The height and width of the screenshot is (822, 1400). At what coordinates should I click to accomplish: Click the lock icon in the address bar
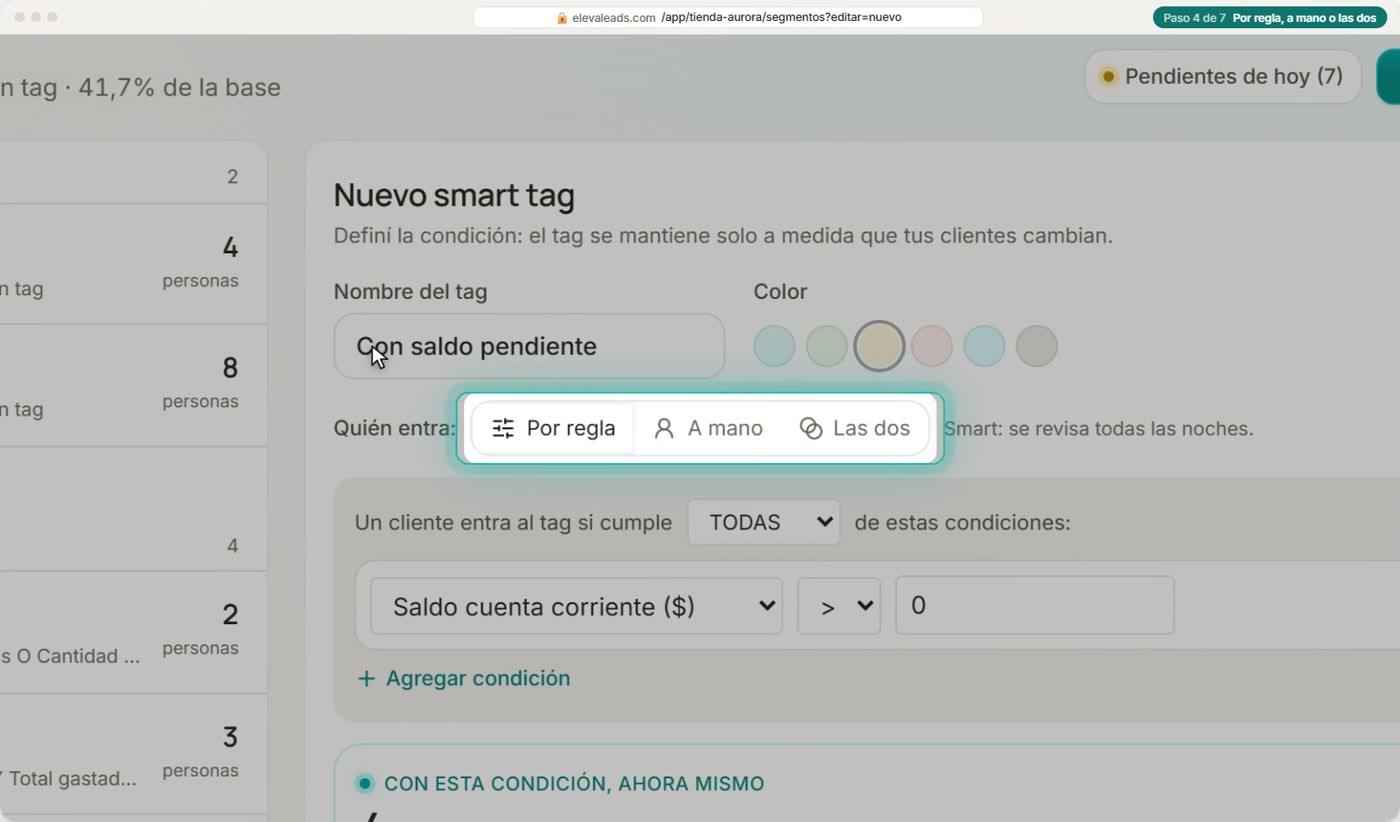pos(562,17)
